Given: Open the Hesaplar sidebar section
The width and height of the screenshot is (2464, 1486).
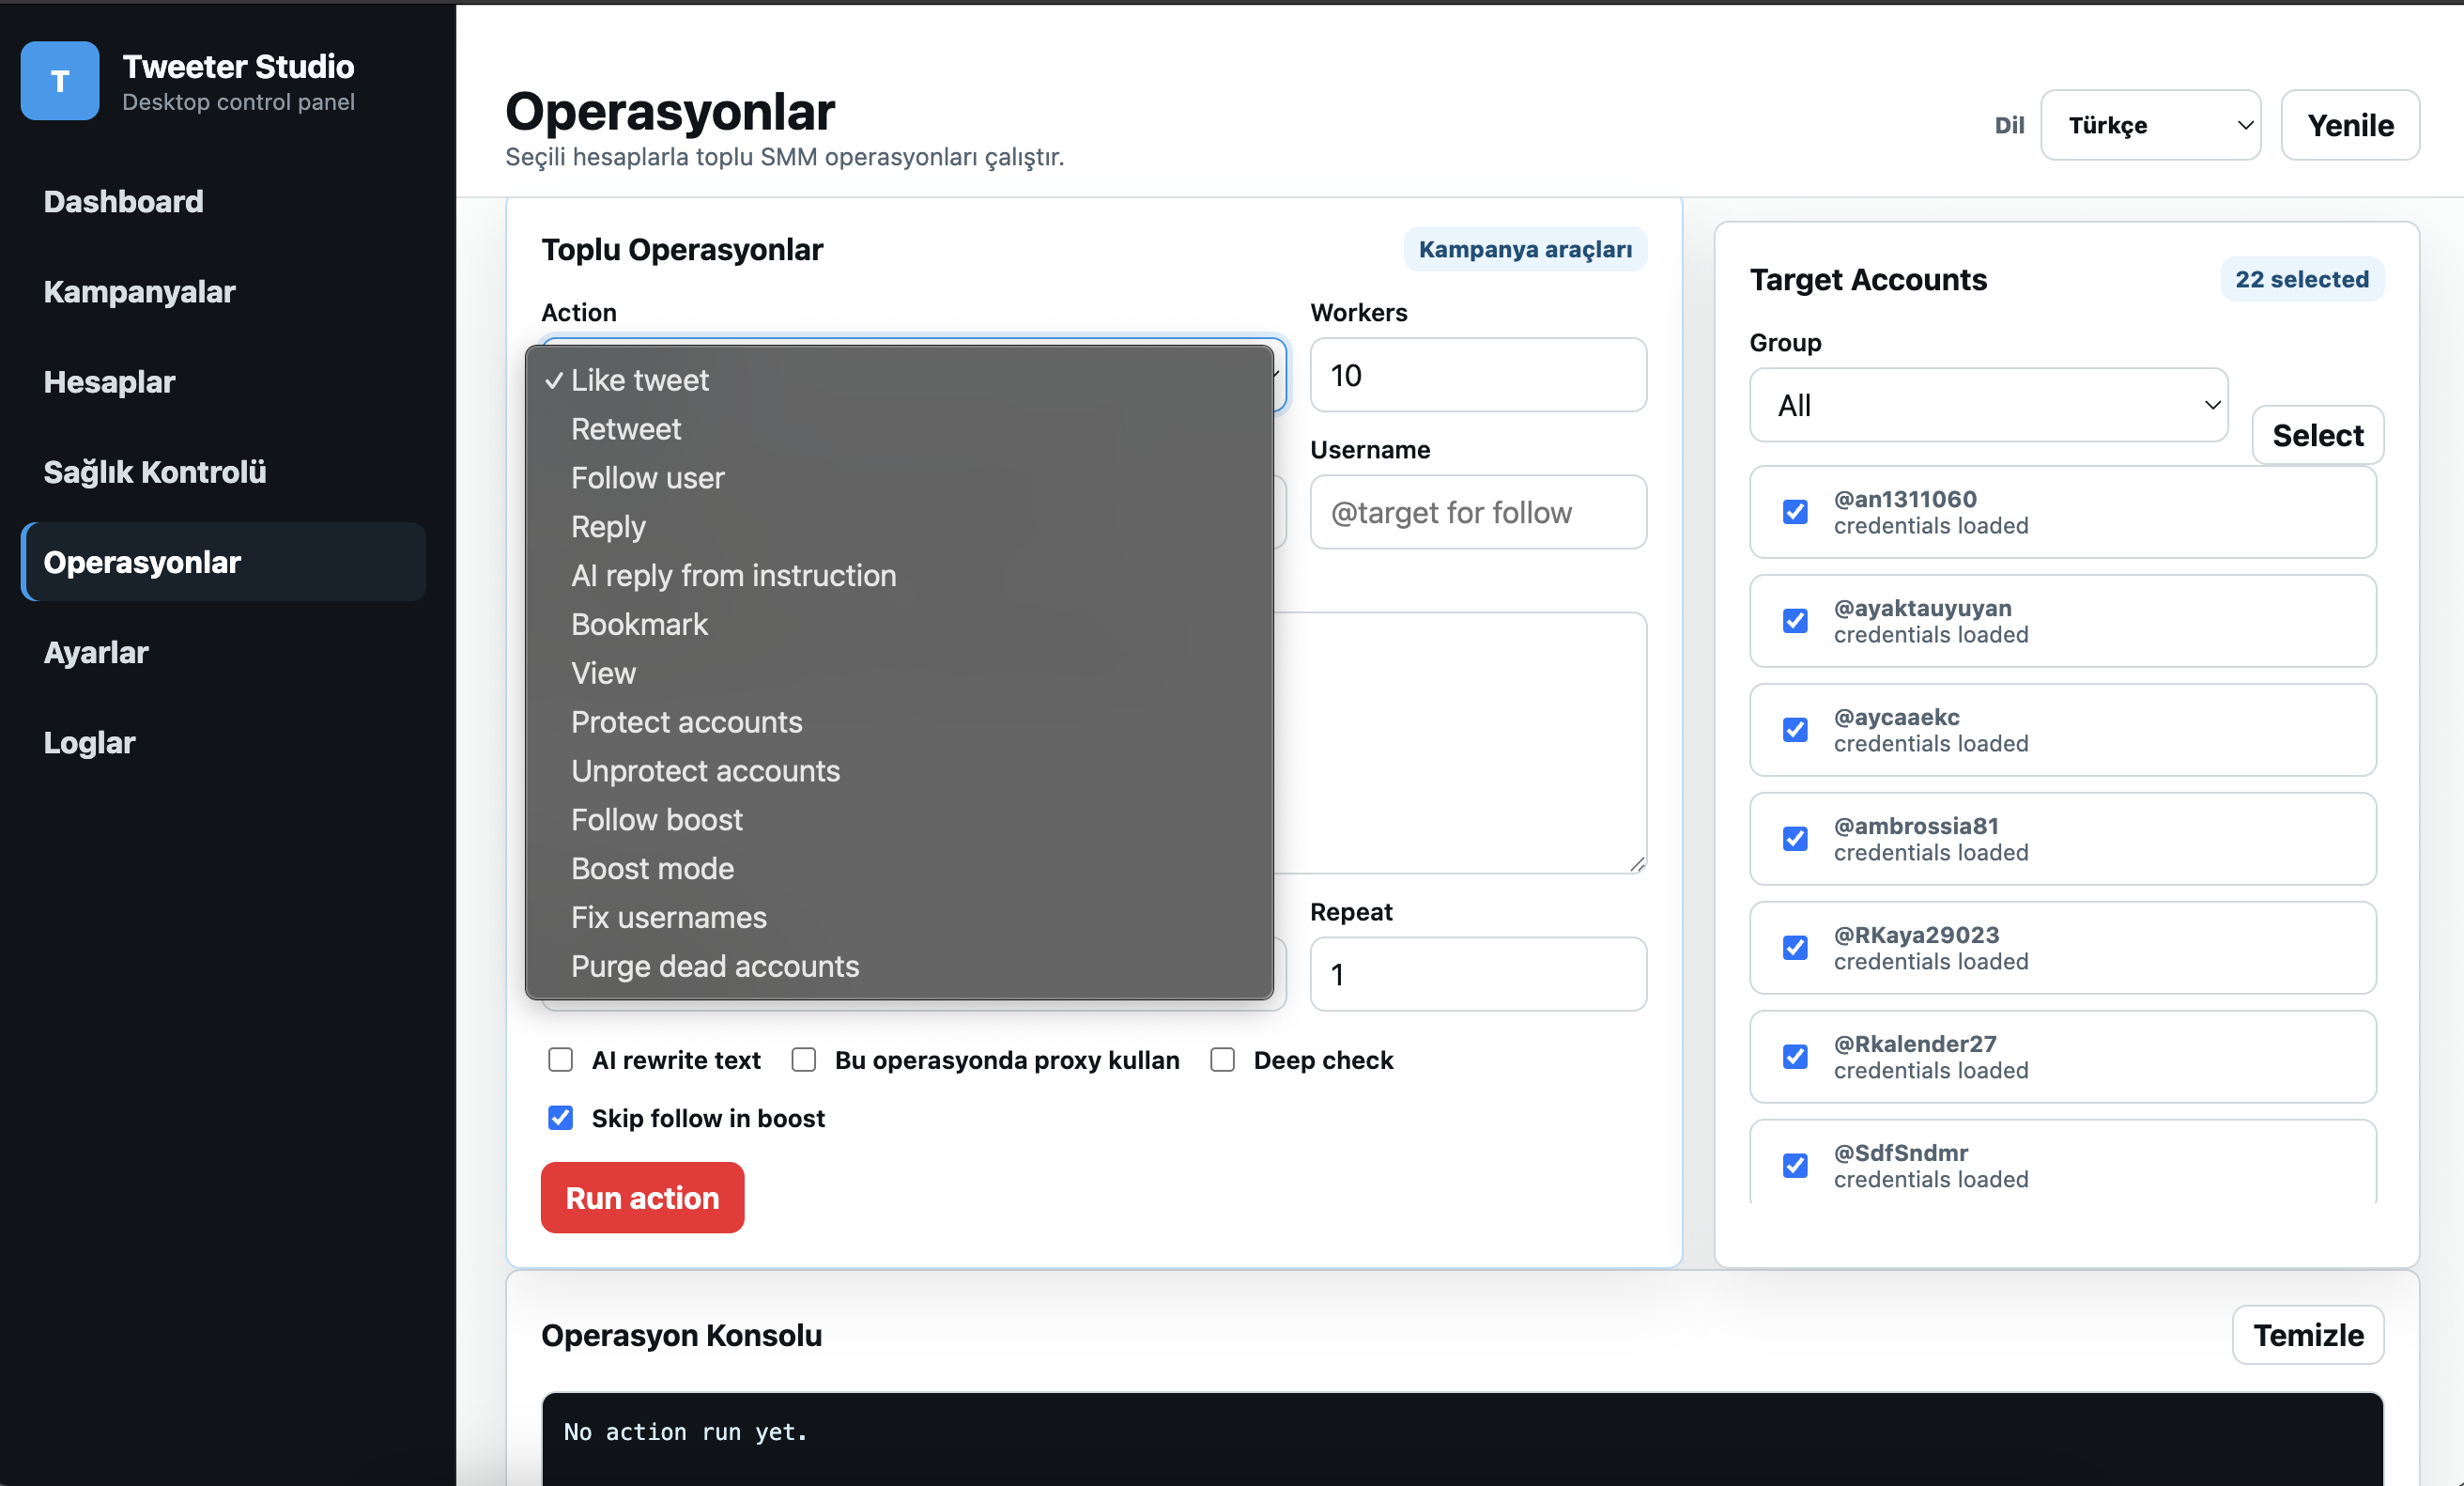Looking at the screenshot, I should (x=109, y=381).
